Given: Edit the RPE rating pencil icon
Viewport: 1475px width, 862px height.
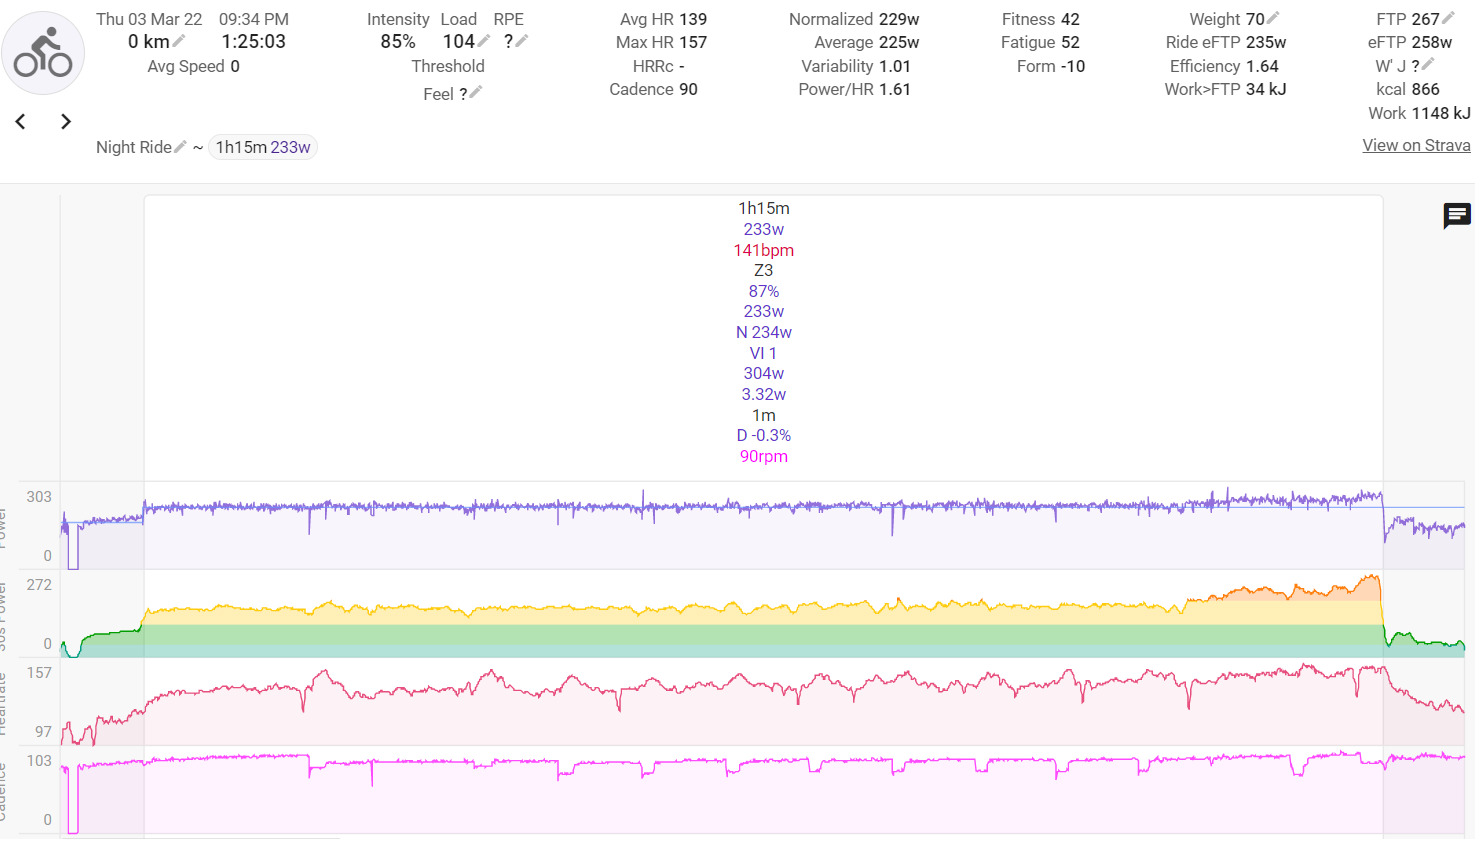Looking at the screenshot, I should (x=522, y=41).
